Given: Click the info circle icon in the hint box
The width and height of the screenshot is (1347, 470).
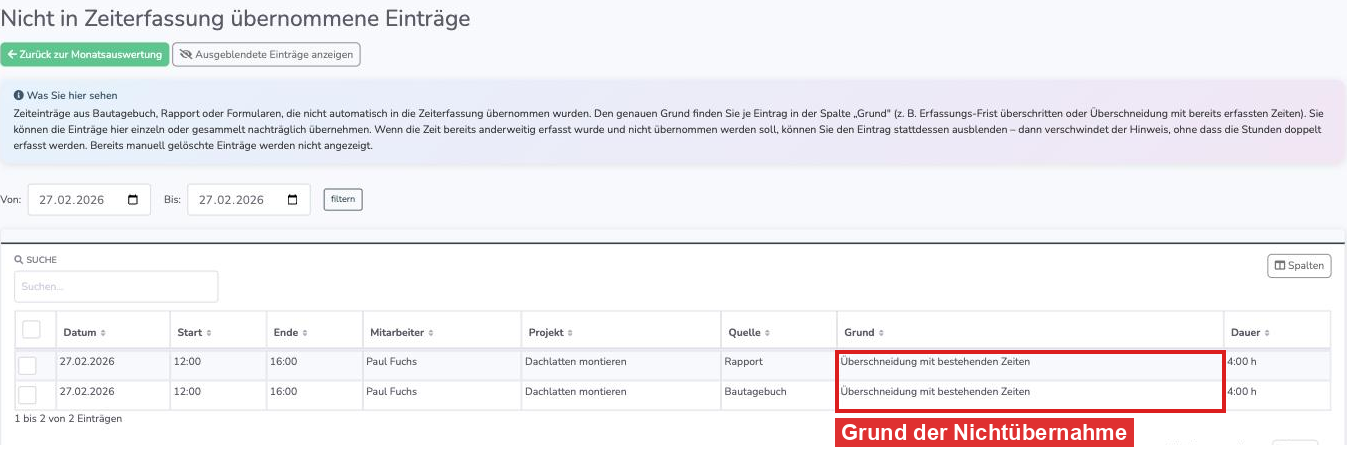Looking at the screenshot, I should (x=19, y=96).
